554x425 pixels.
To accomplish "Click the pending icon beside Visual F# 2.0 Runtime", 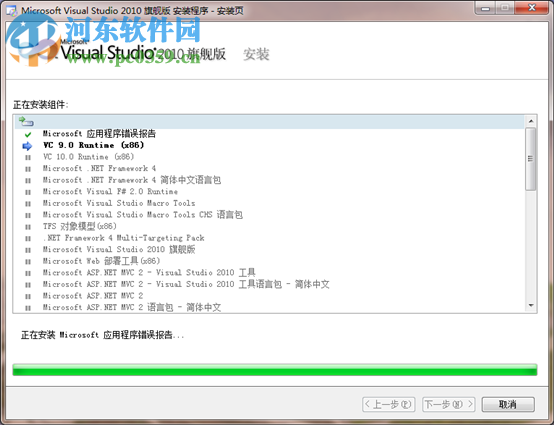I will click(x=28, y=193).
